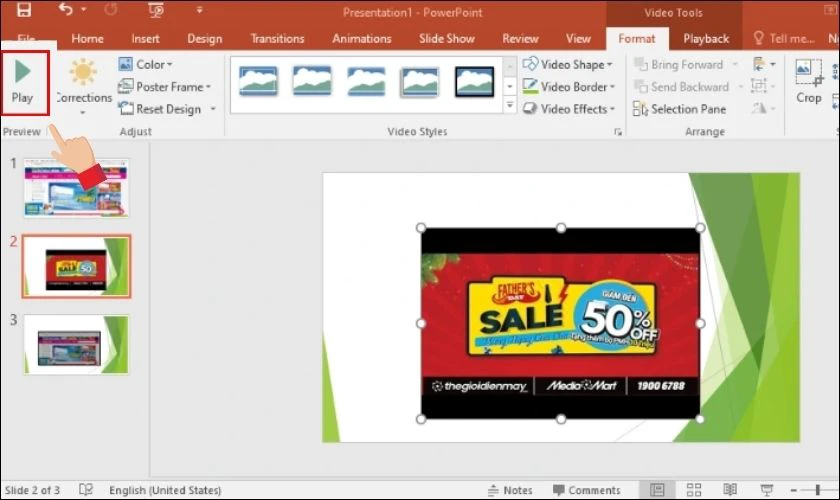The width and height of the screenshot is (840, 500).
Task: Apply the second video style thumbnail
Action: pos(312,81)
